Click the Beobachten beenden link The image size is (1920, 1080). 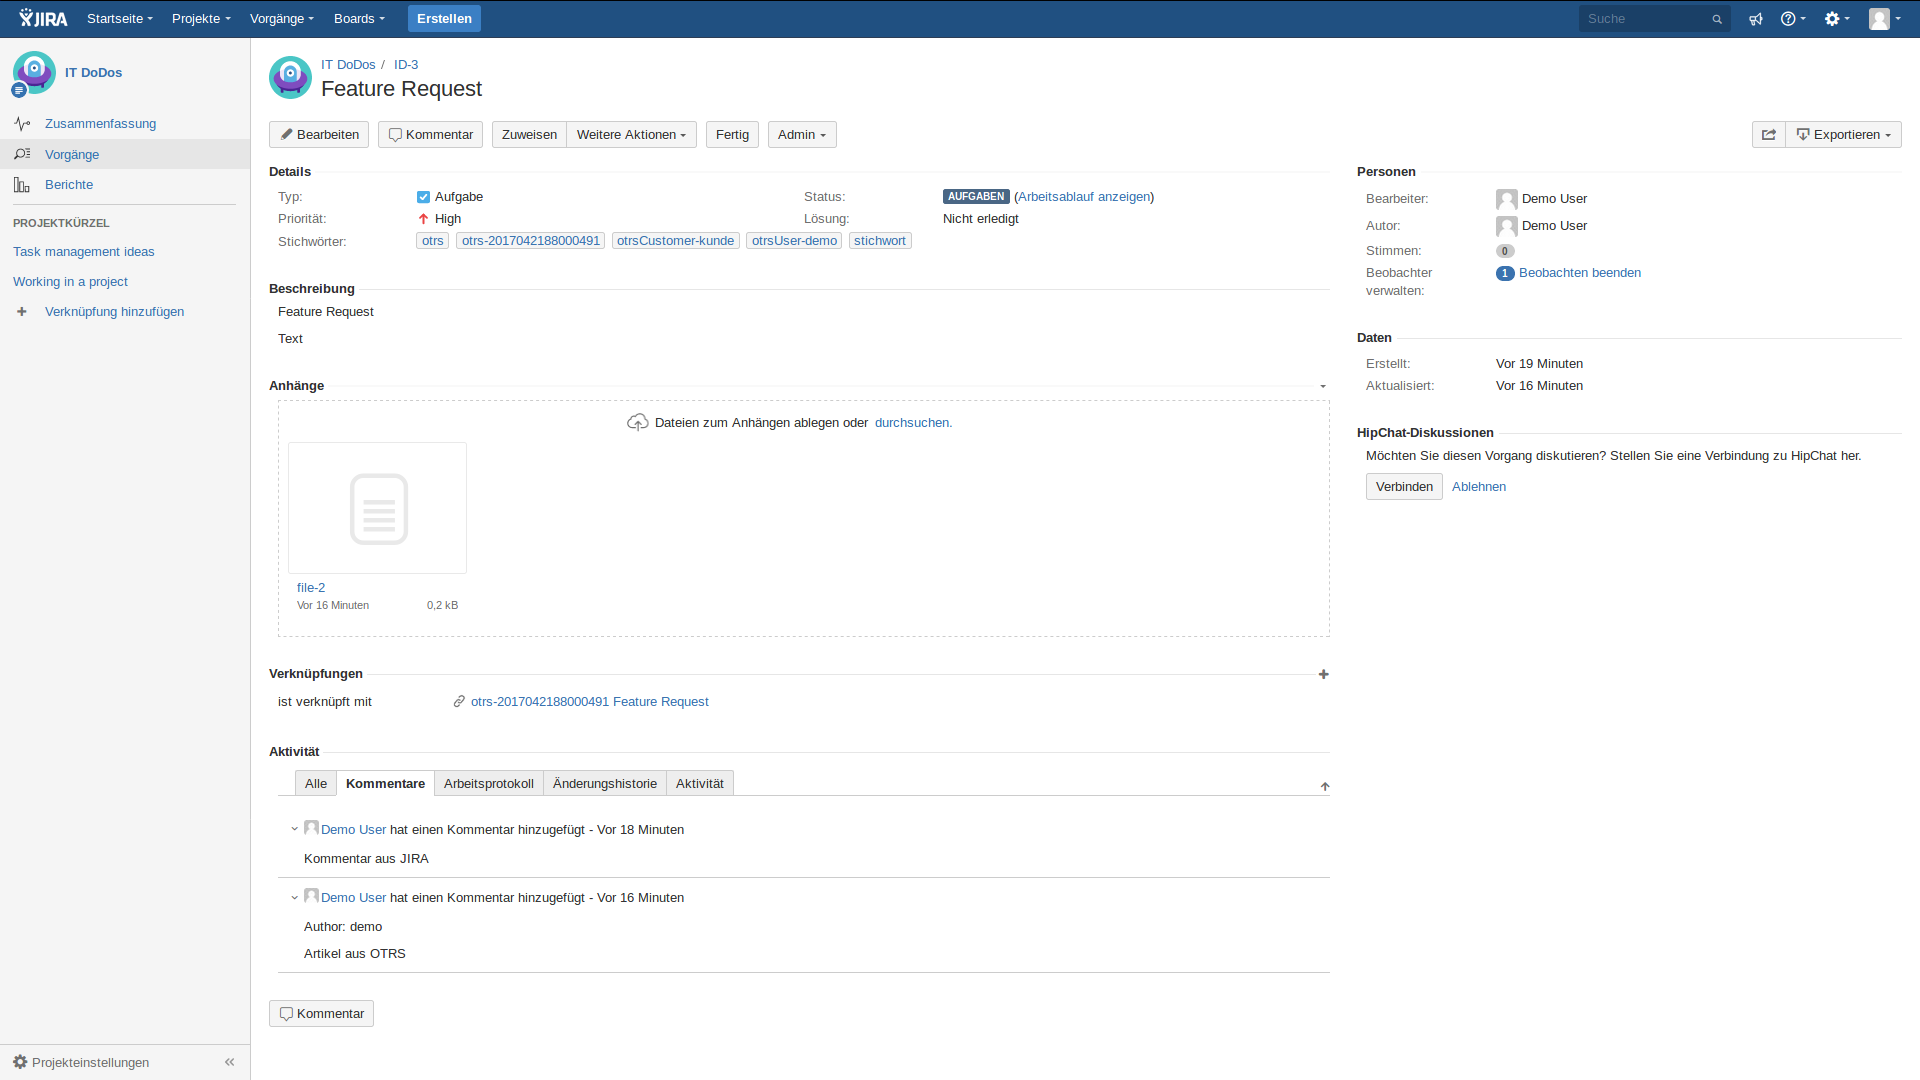coord(1580,273)
